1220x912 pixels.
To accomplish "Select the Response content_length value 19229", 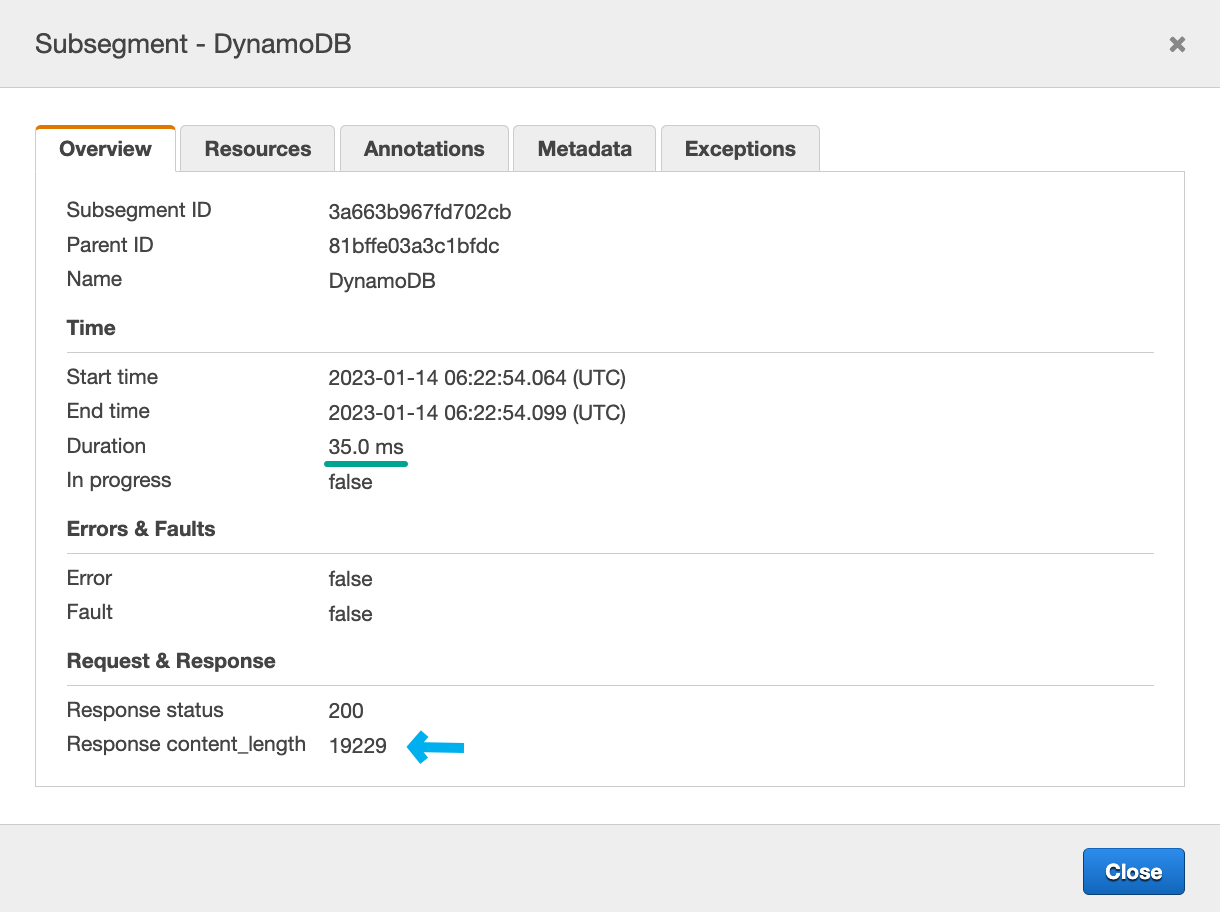I will (357, 745).
